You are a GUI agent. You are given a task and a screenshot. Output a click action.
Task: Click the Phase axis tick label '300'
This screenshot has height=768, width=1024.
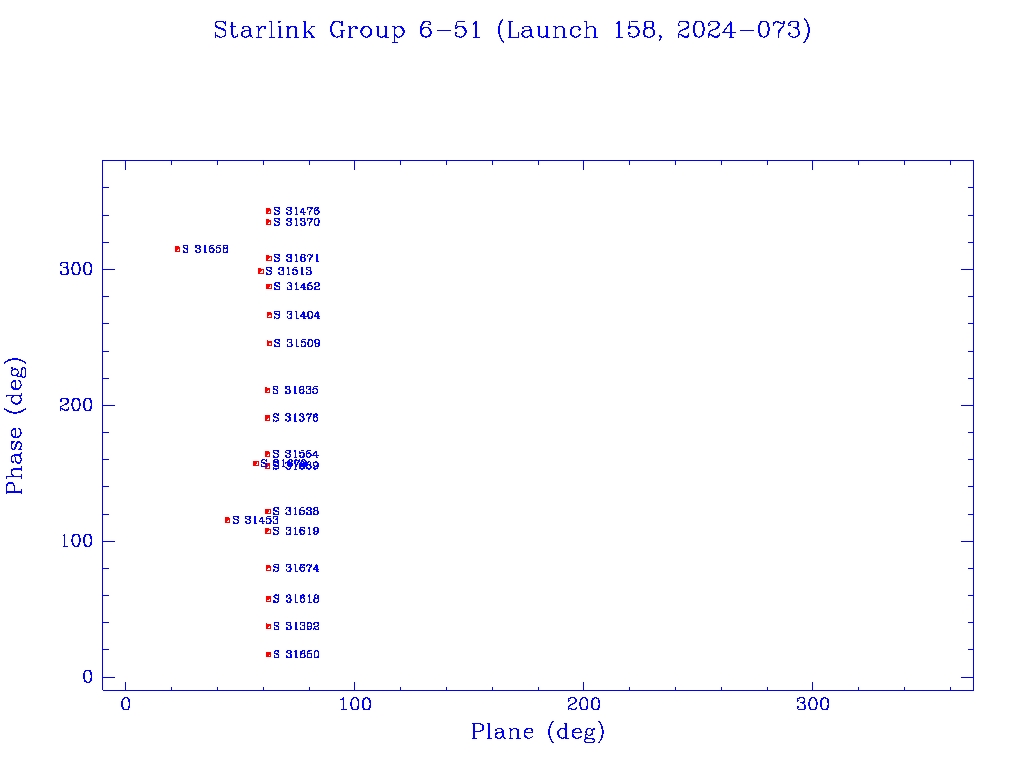pos(76,269)
